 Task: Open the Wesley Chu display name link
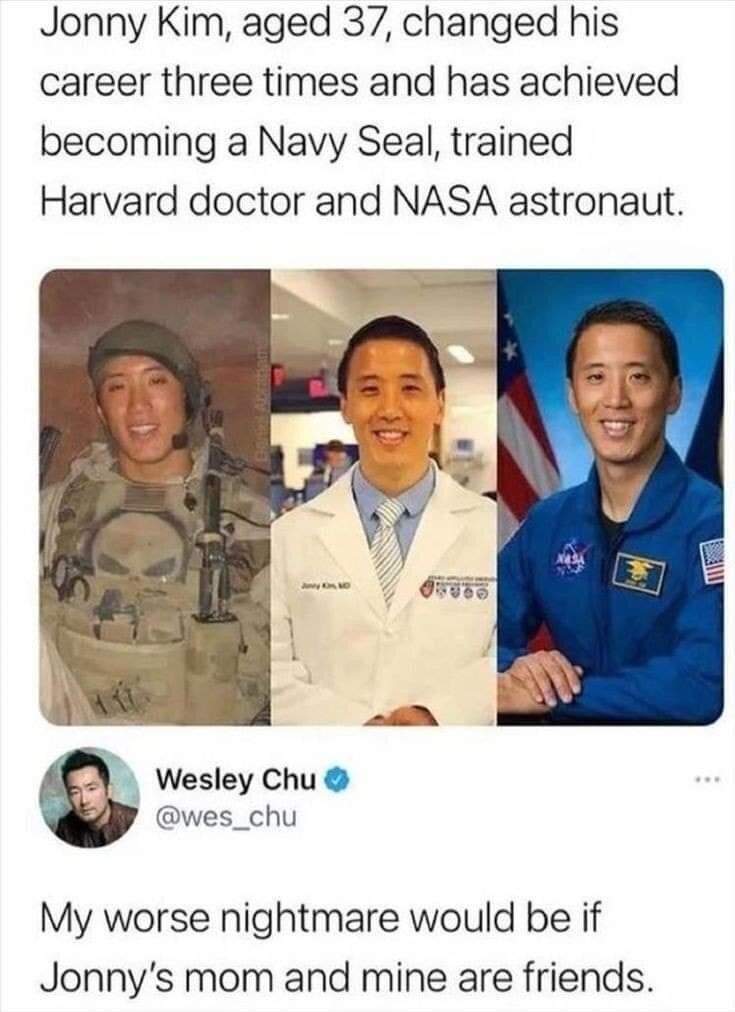(236, 780)
